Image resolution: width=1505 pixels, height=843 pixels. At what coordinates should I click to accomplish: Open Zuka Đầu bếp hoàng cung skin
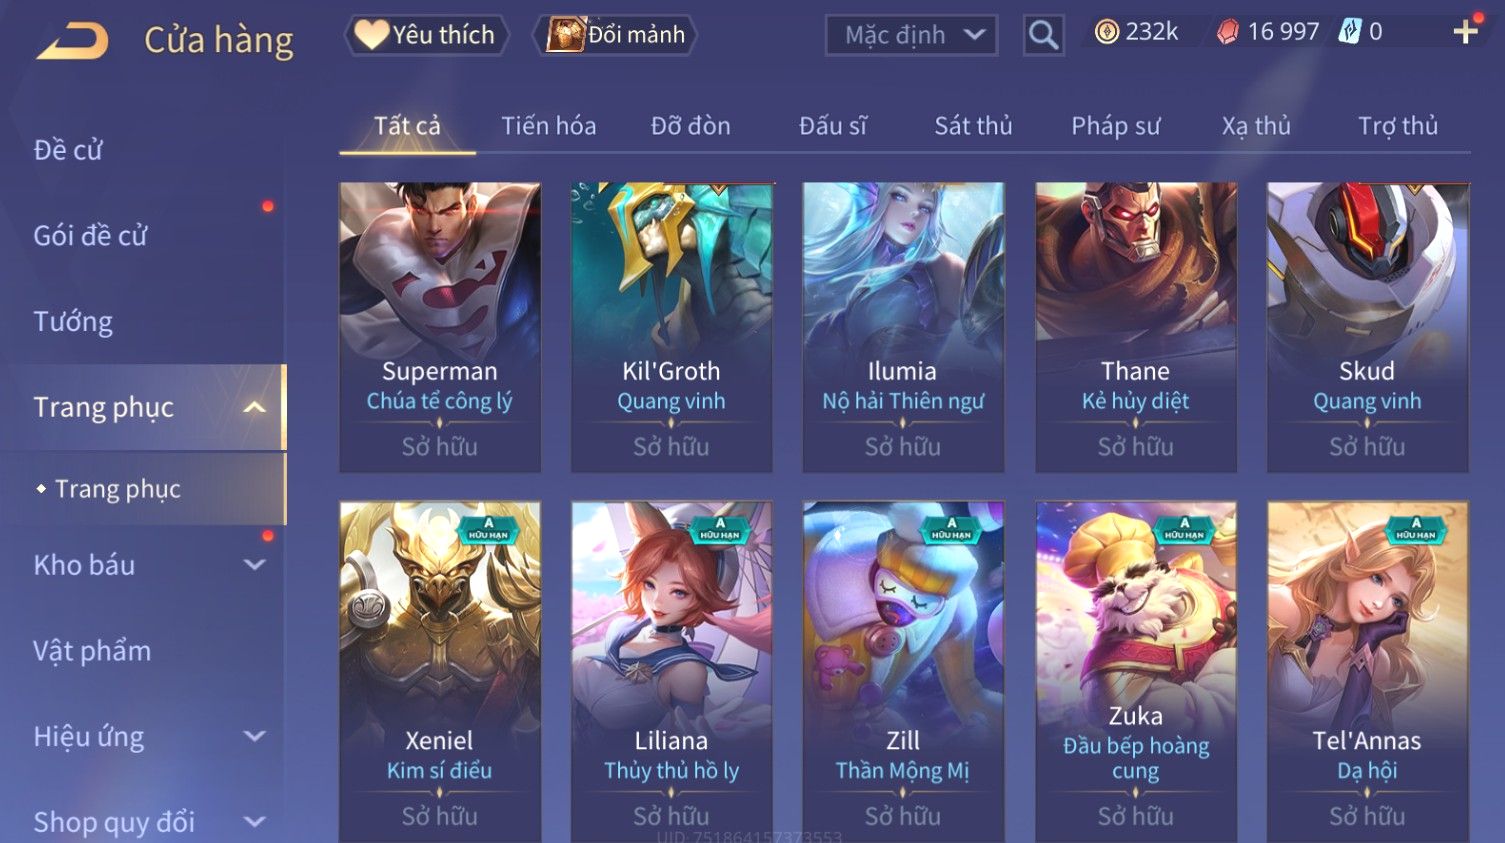(x=1135, y=671)
